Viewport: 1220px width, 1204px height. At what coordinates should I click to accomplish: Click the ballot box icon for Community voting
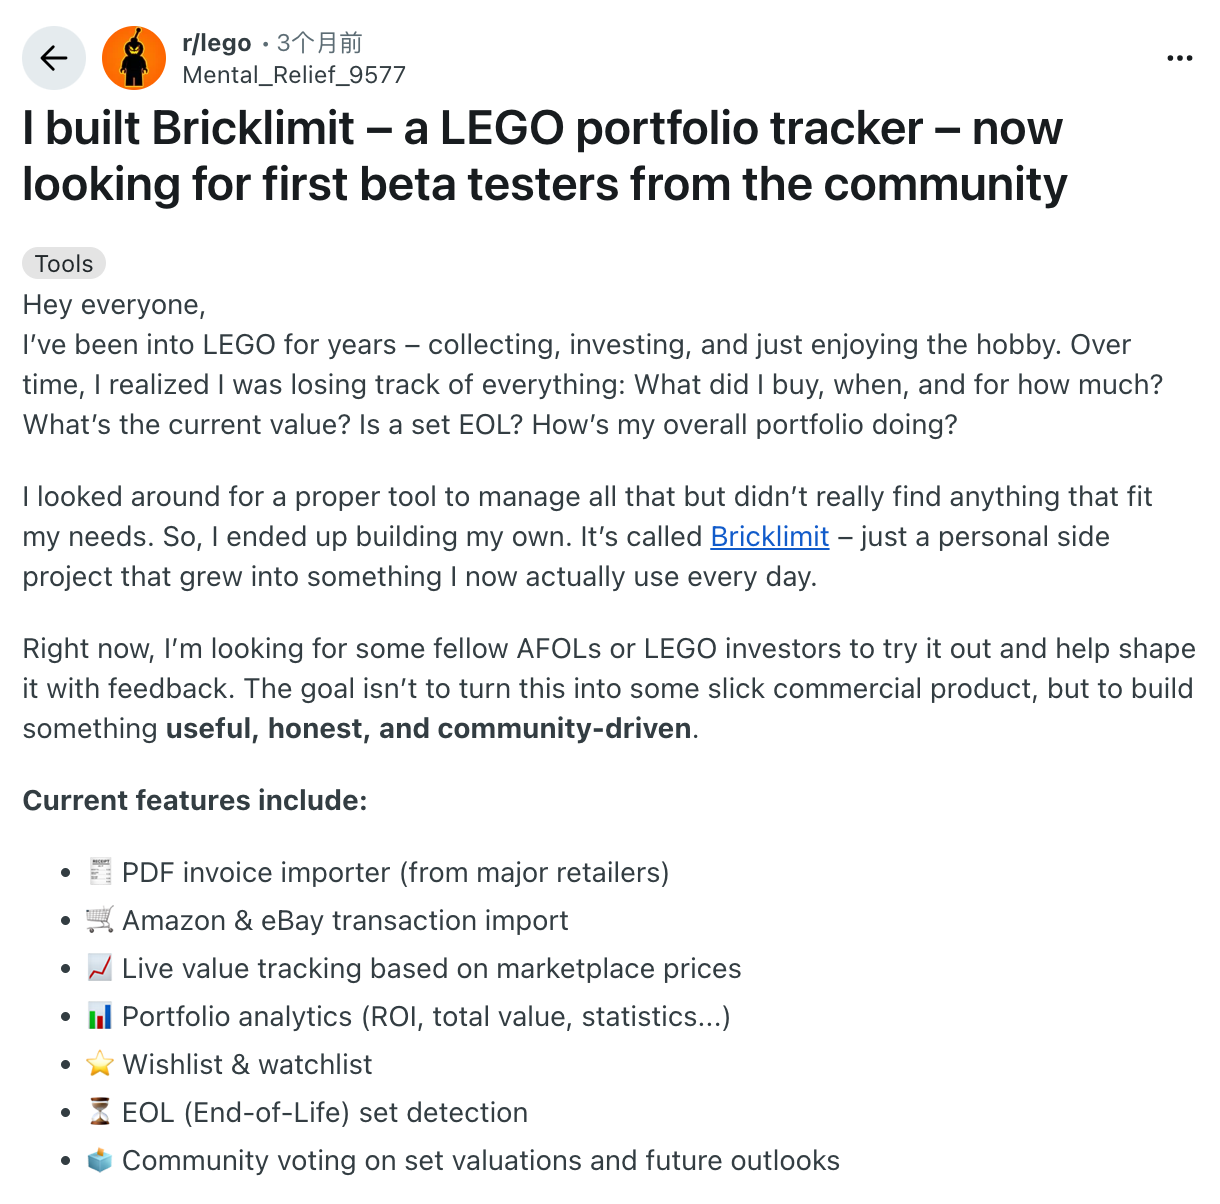pyautogui.click(x=100, y=1160)
